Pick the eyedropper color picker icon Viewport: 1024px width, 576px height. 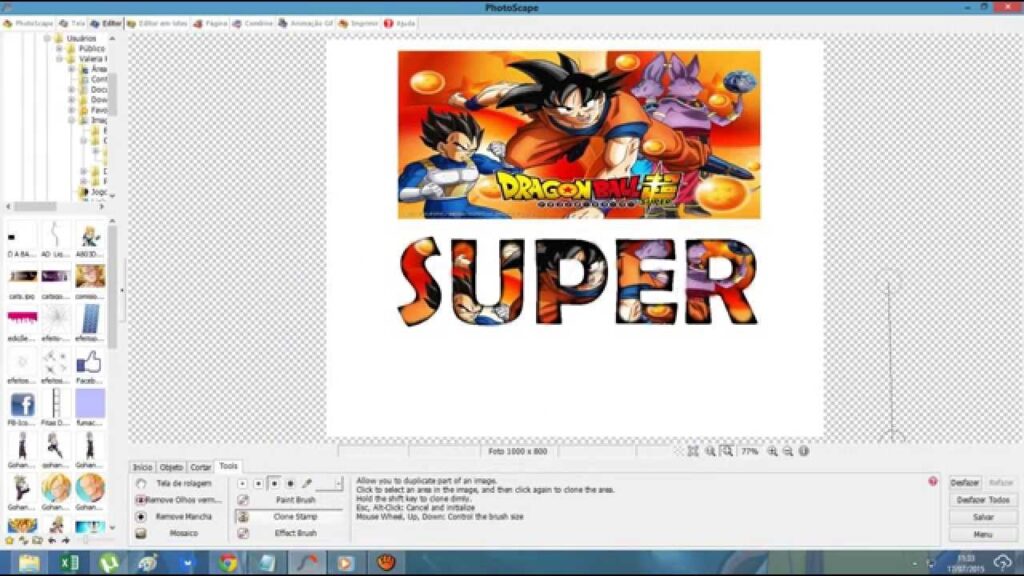(x=307, y=483)
